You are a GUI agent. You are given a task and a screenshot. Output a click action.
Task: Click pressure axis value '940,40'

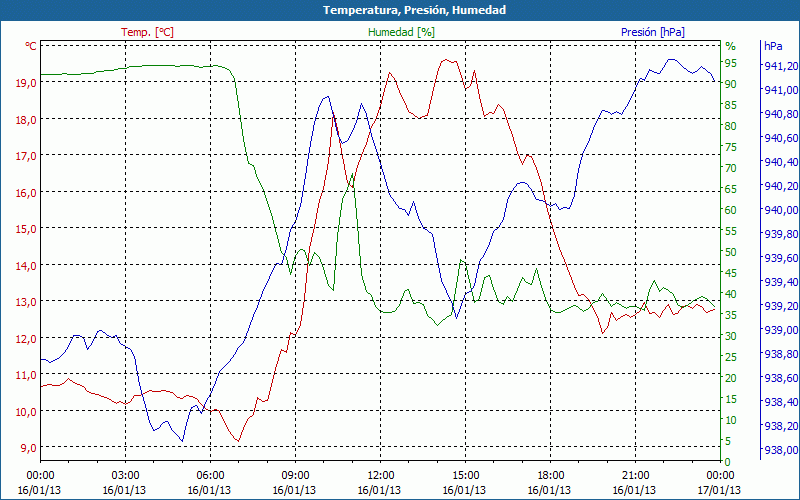click(x=781, y=162)
